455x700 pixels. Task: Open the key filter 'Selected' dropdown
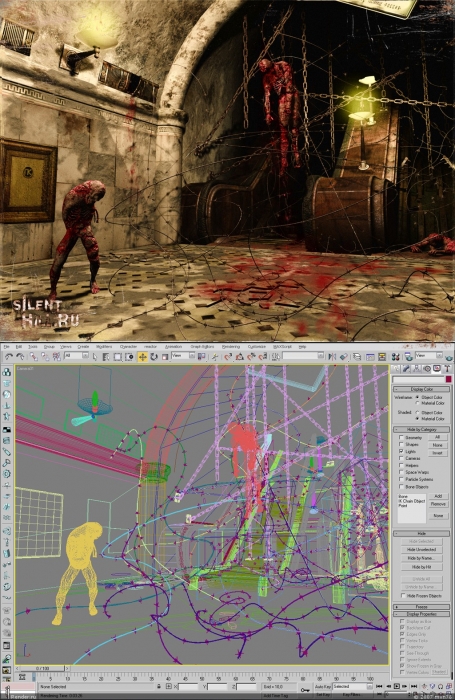pyautogui.click(x=352, y=686)
